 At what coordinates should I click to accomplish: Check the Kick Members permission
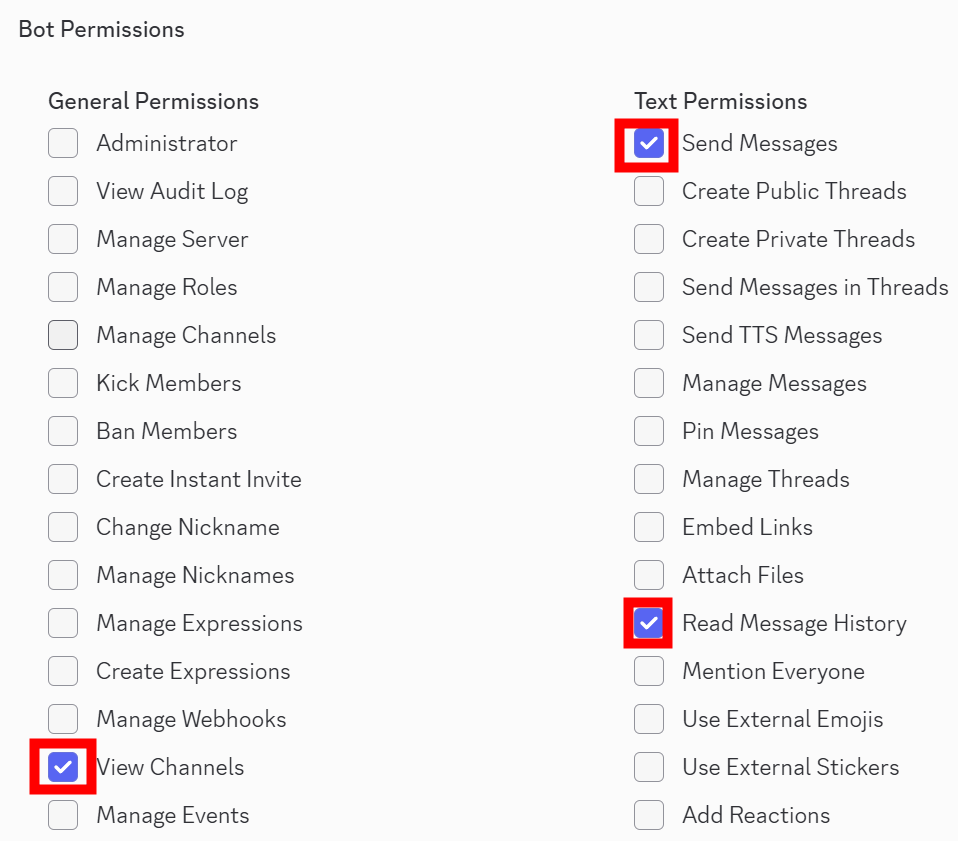pos(63,384)
